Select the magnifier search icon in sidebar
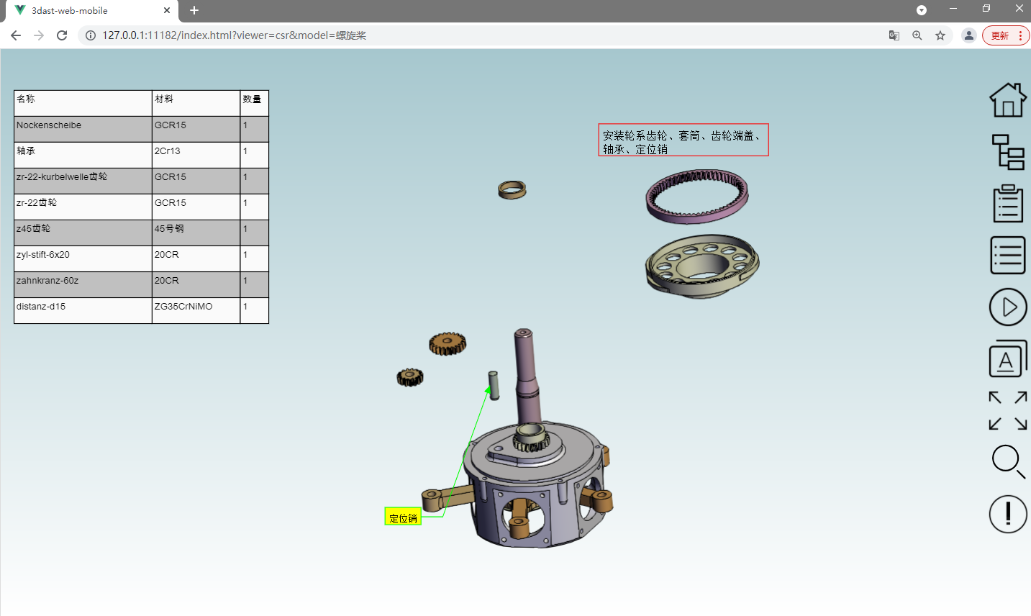The width and height of the screenshot is (1031, 616). (x=1007, y=462)
